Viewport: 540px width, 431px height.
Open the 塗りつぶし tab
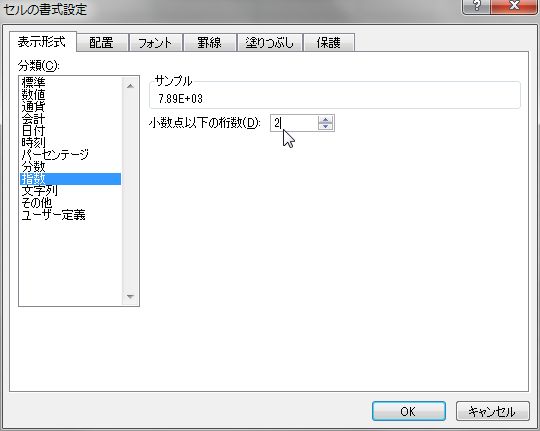(270, 43)
